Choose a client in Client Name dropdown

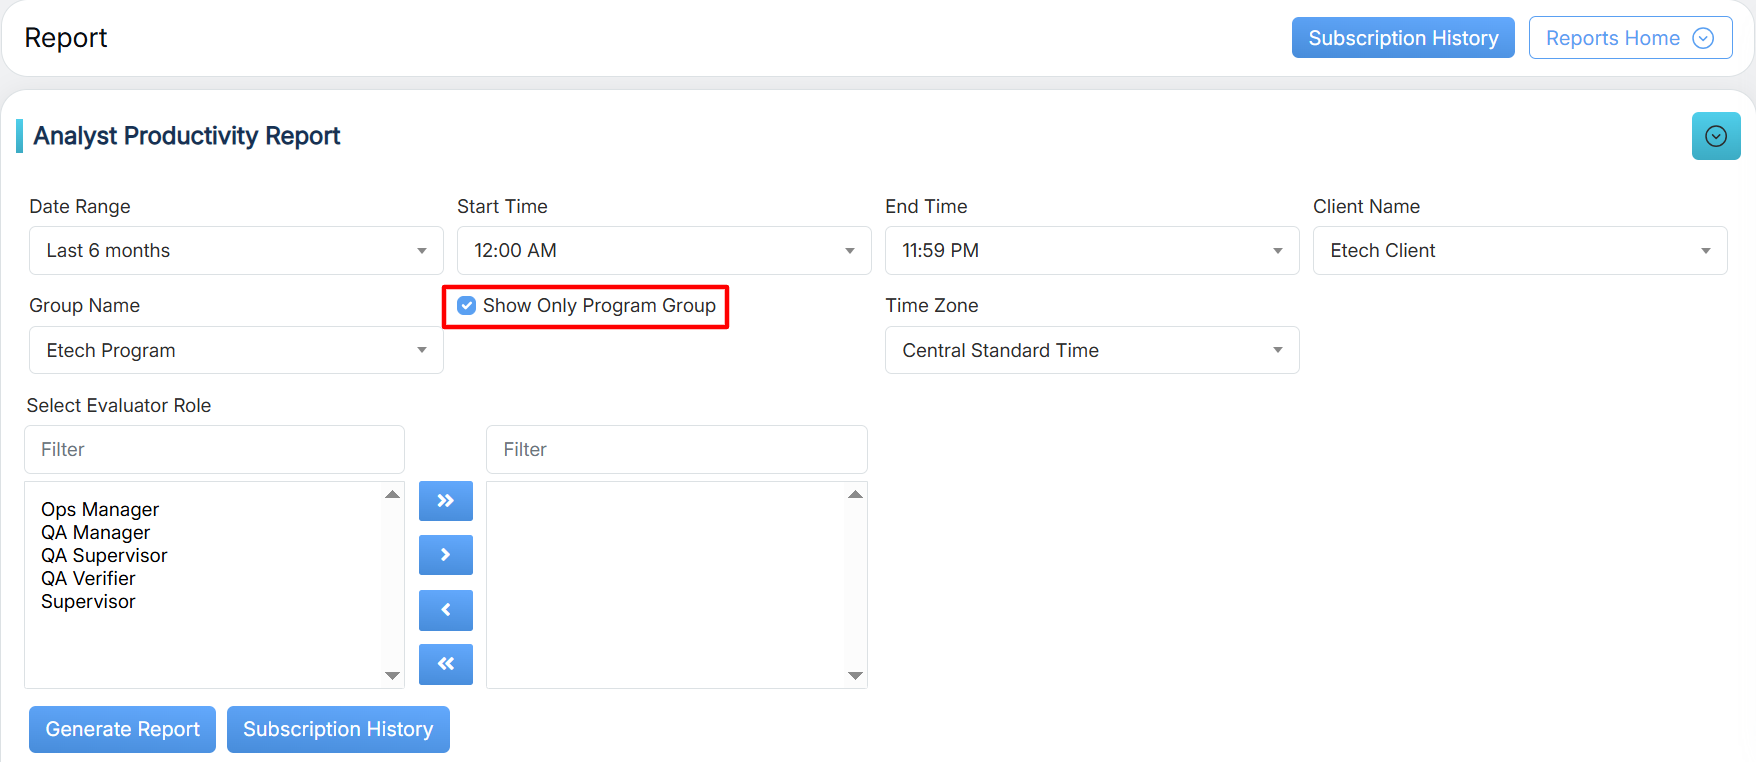pos(1519,251)
